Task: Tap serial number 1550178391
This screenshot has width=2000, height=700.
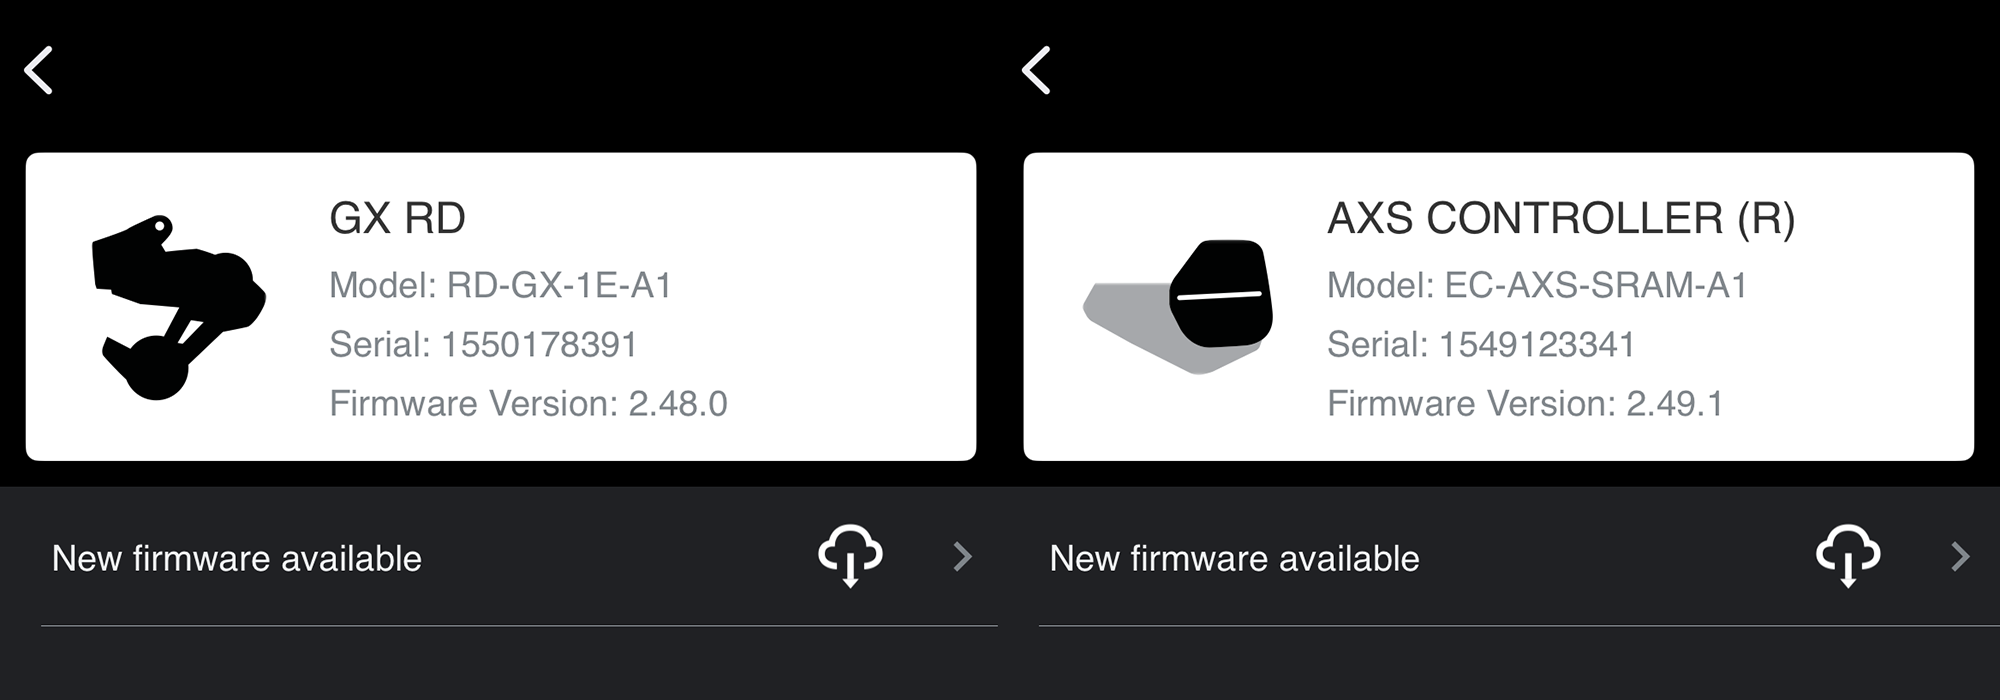Action: [x=483, y=344]
